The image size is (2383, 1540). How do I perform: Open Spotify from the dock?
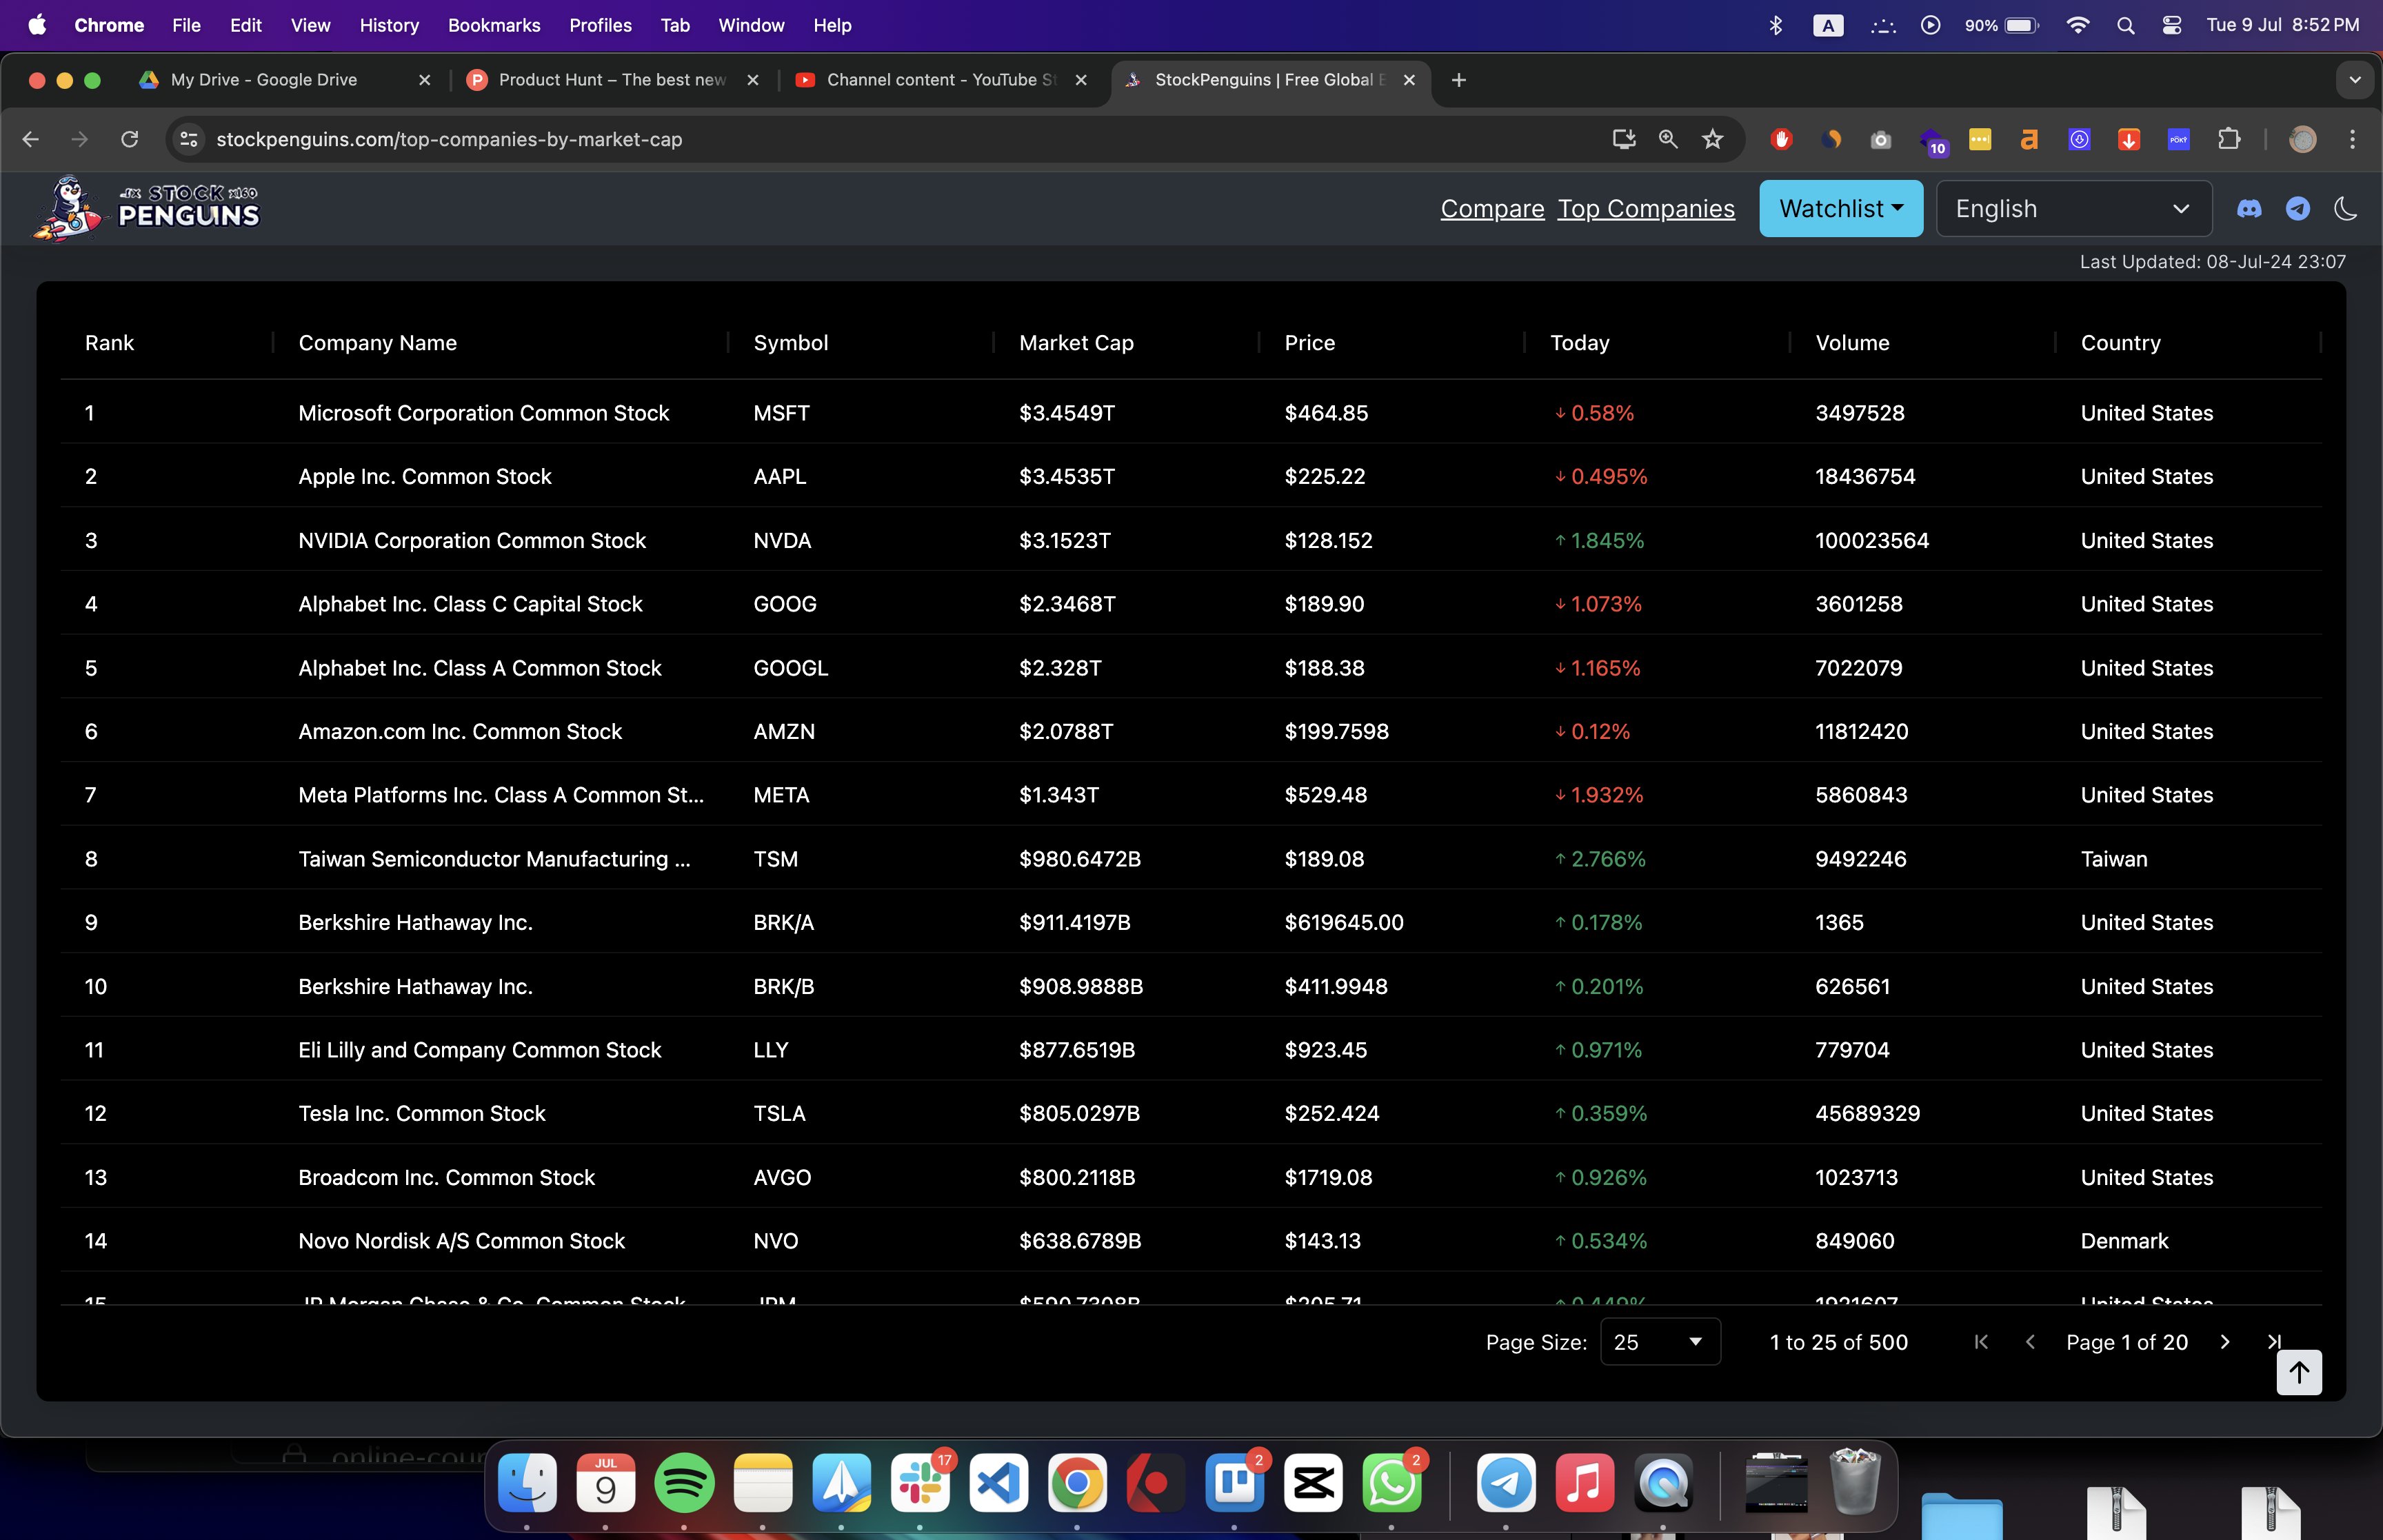click(684, 1483)
